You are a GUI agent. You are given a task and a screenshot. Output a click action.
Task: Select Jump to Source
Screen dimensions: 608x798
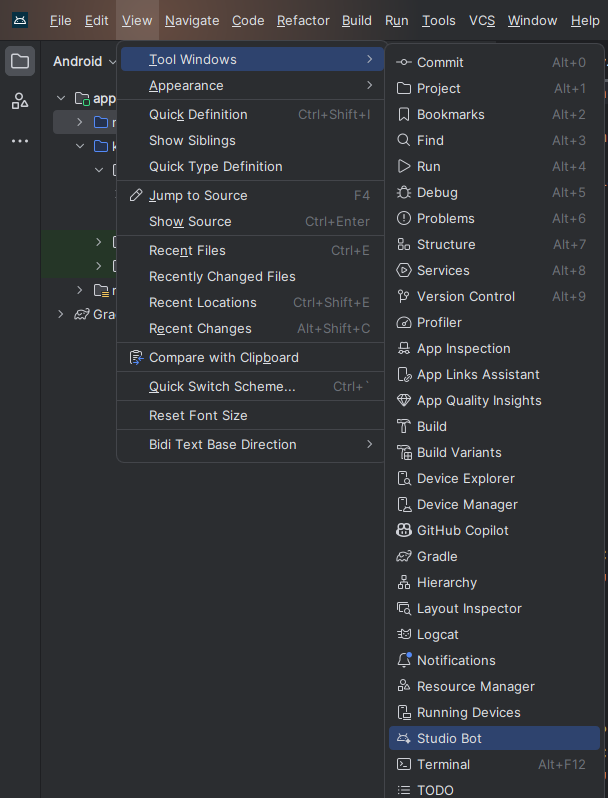(252, 195)
